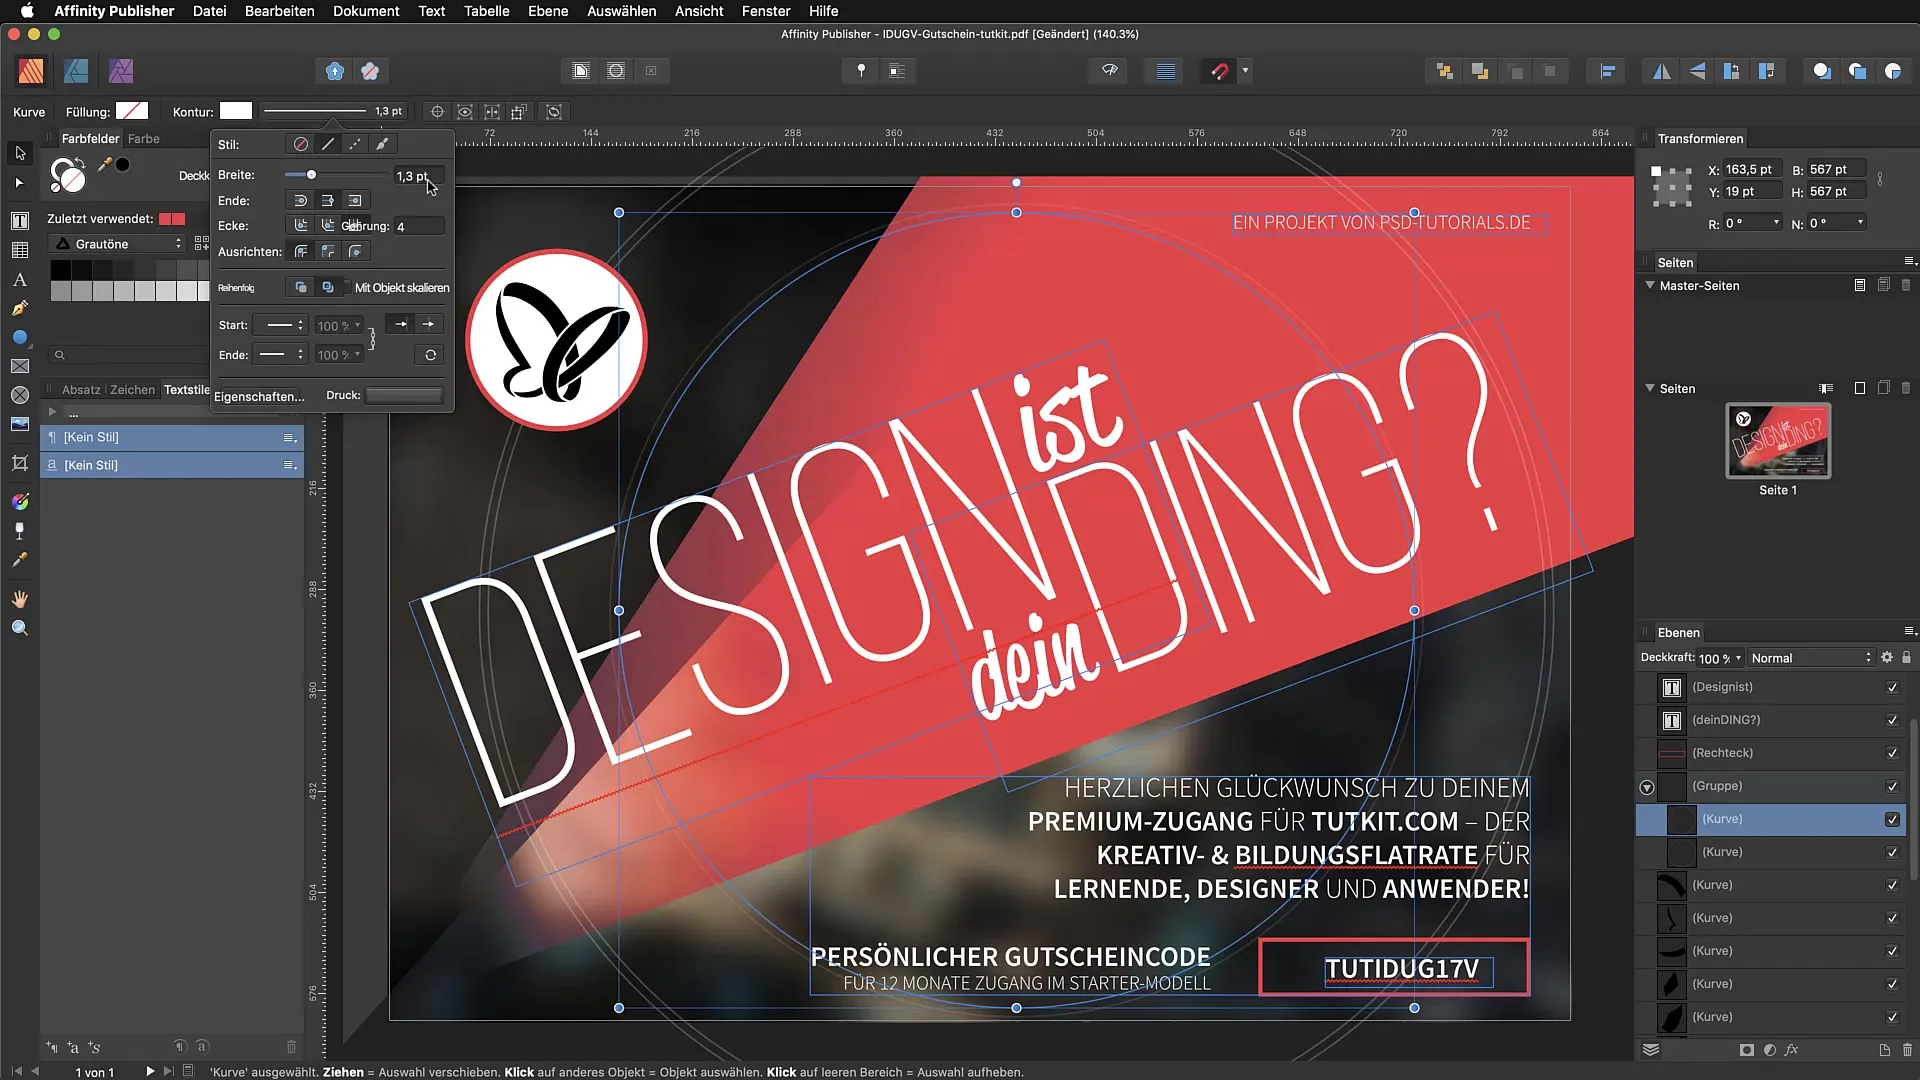Hide the (Designist) layer
1920x1080 pixels.
(1892, 687)
